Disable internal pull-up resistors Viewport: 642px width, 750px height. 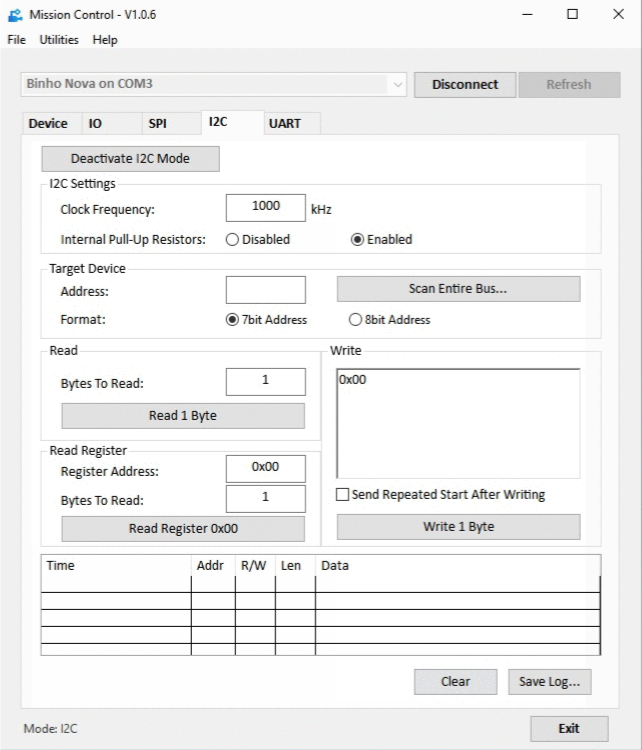(233, 240)
